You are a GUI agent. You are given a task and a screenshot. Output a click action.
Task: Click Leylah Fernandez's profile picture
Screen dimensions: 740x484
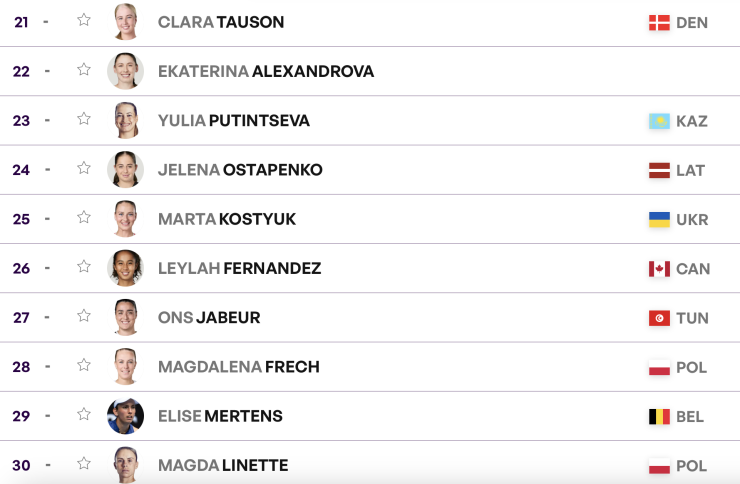[126, 268]
